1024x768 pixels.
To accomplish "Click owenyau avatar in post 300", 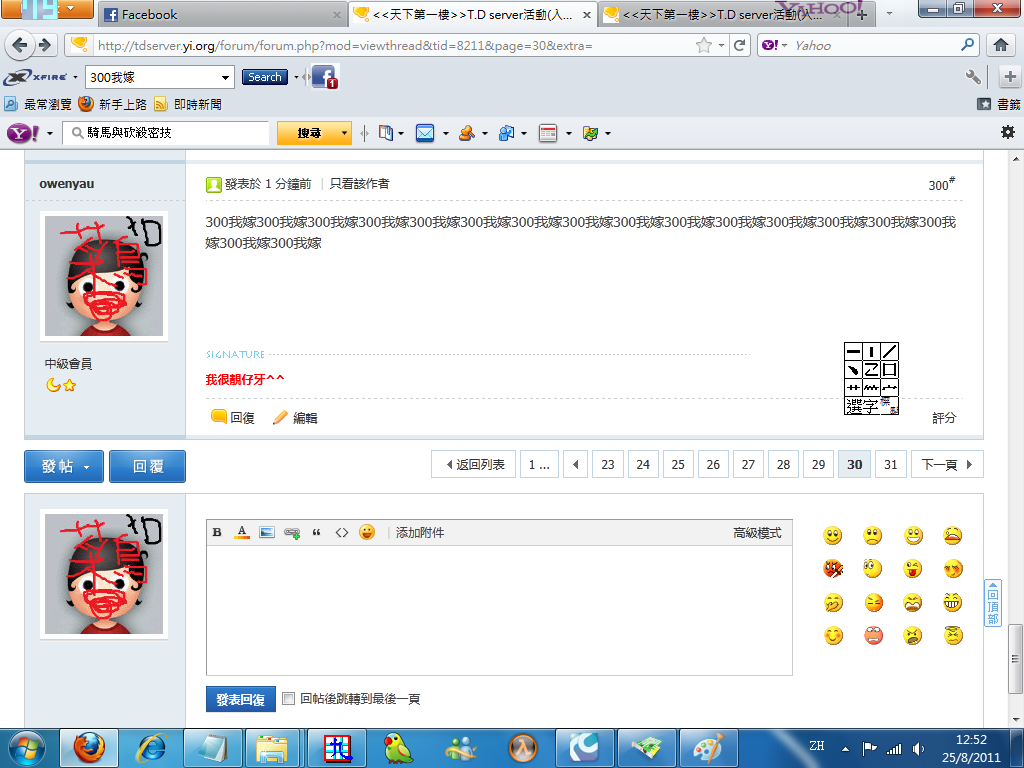I will pos(104,276).
